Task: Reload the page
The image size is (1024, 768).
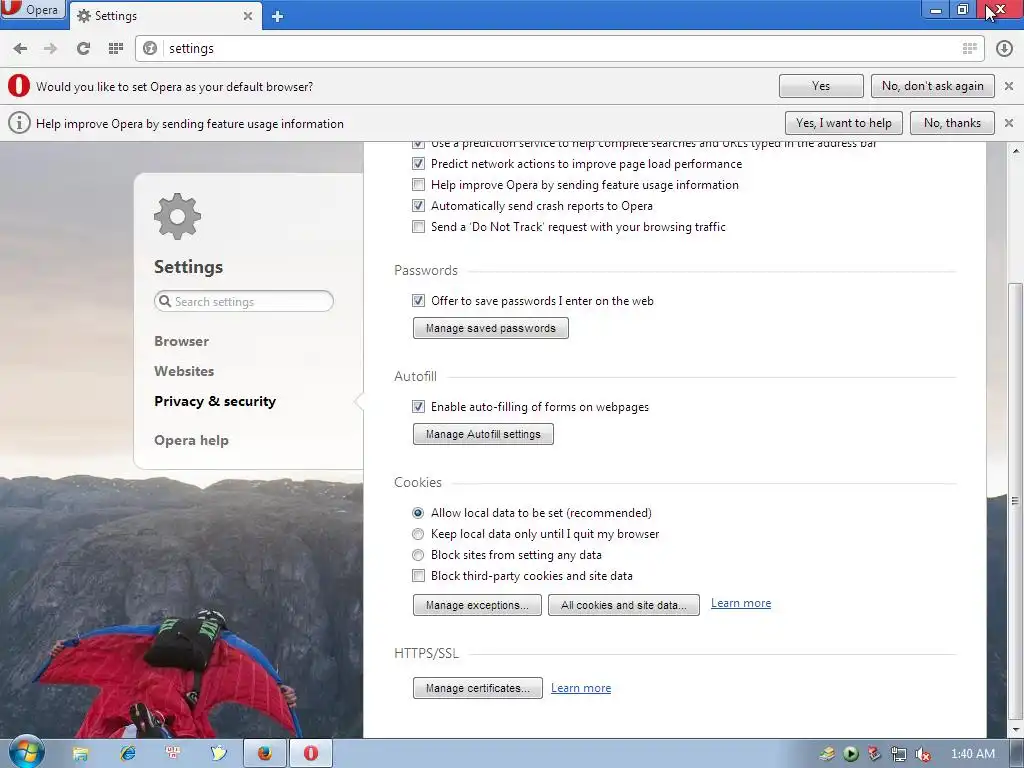Action: [83, 48]
